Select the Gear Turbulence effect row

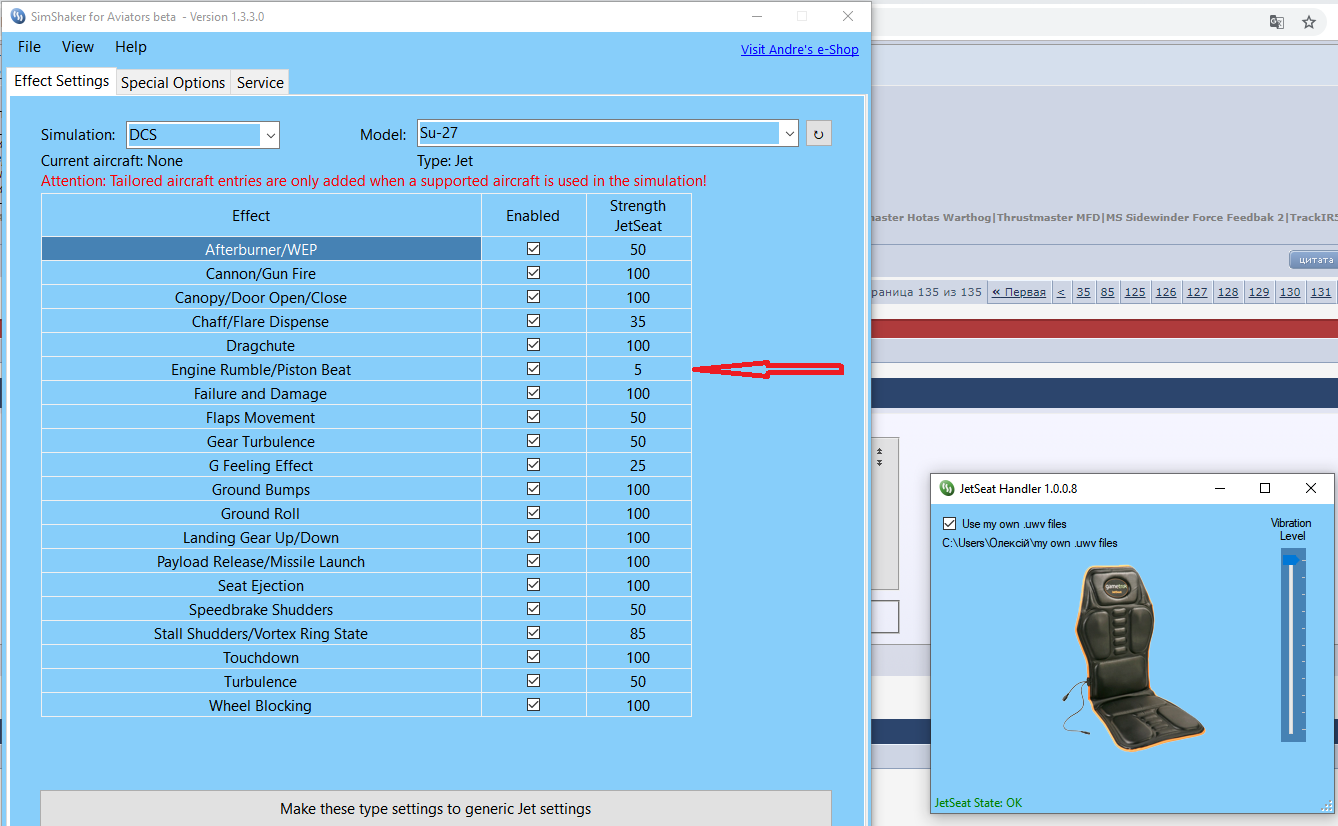point(261,441)
